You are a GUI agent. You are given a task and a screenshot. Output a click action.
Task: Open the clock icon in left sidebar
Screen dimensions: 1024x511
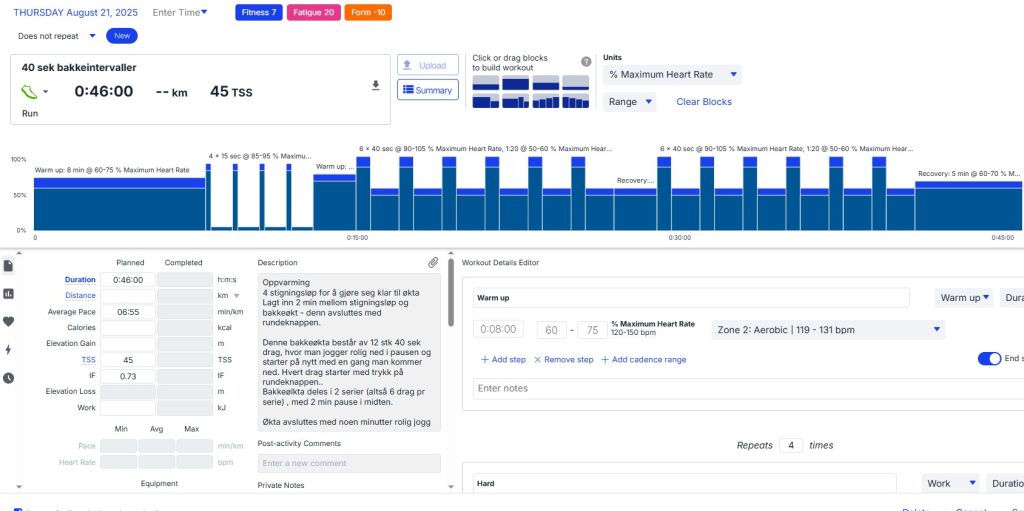click(9, 378)
